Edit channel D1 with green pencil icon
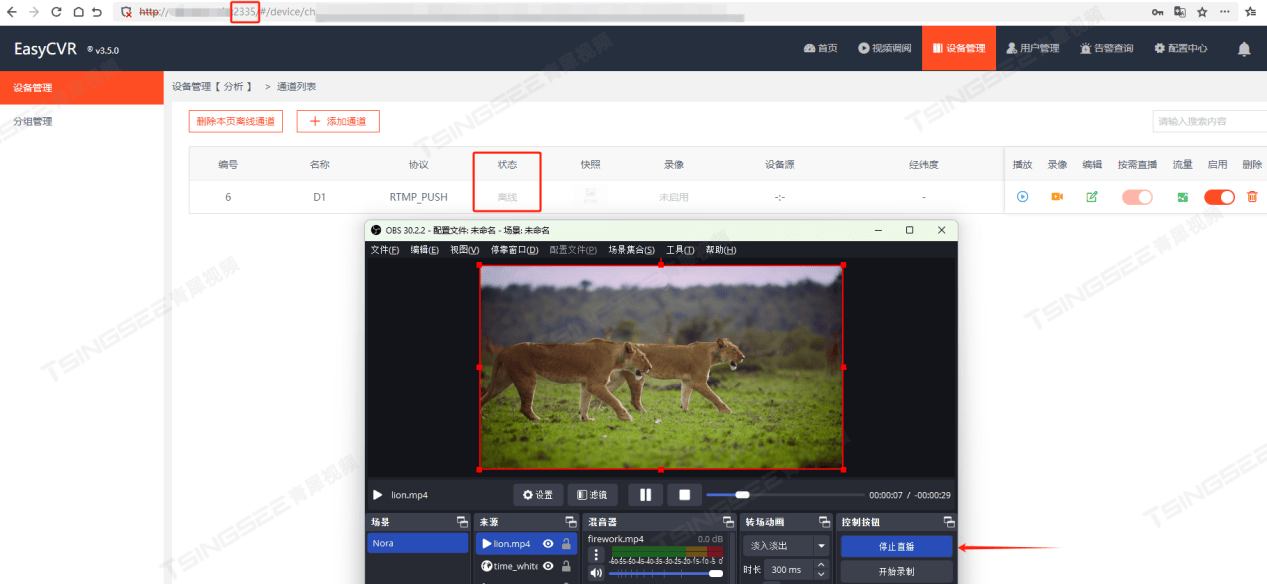1267x584 pixels. (1092, 197)
